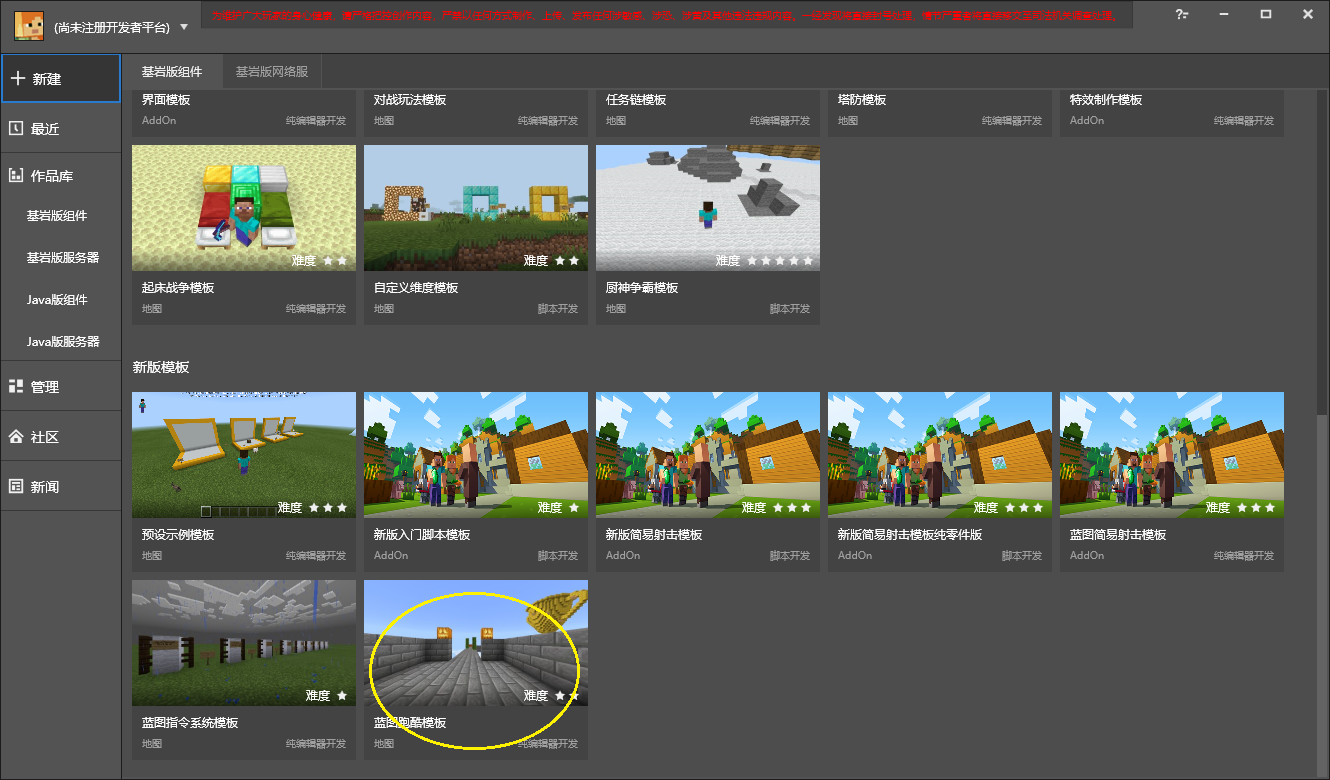Click the 作品库 library icon
1330x780 pixels.
coord(16,175)
